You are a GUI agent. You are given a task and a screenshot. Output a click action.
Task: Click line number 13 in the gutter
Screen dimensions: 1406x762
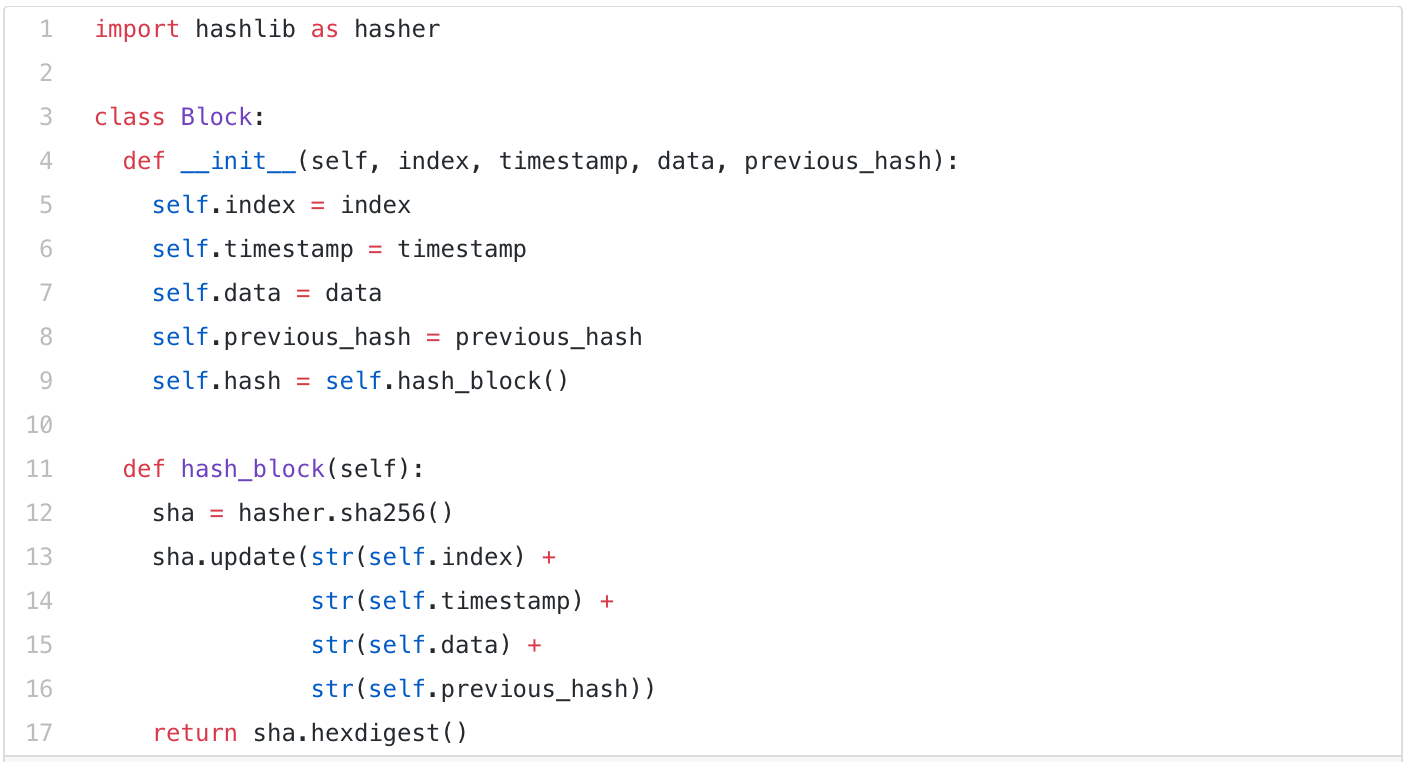pos(40,557)
